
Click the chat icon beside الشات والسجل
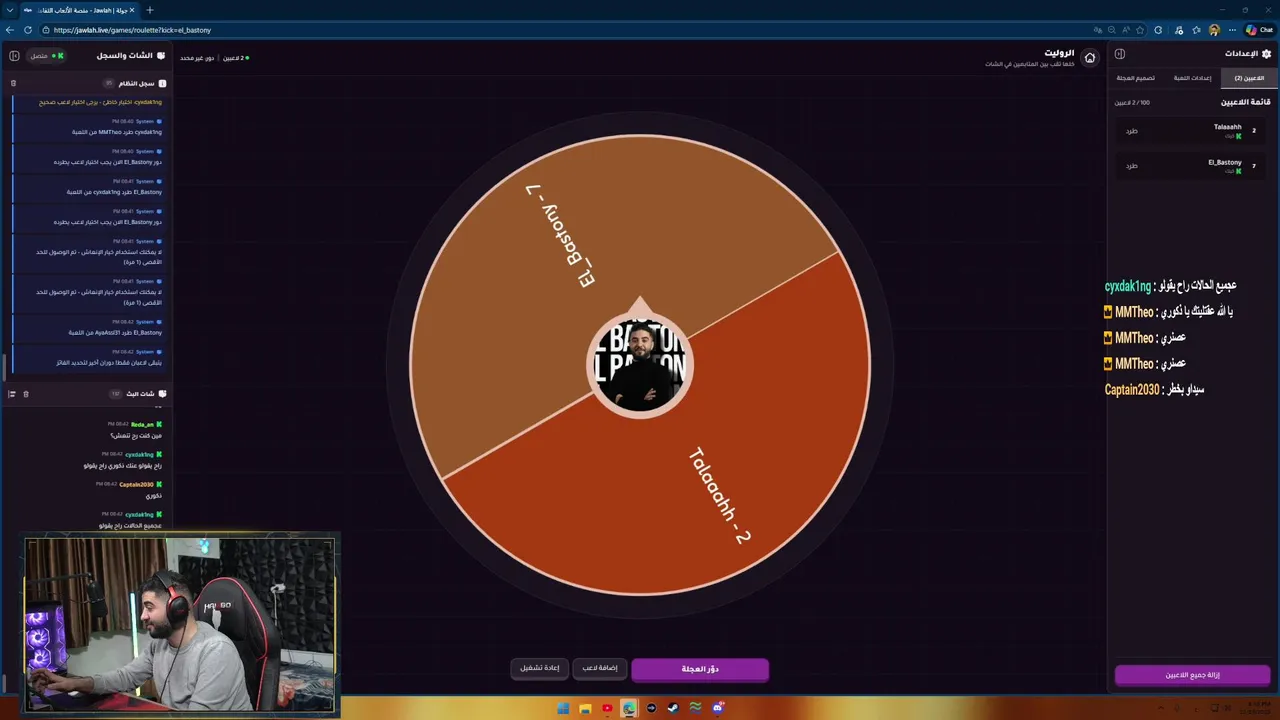tap(161, 55)
